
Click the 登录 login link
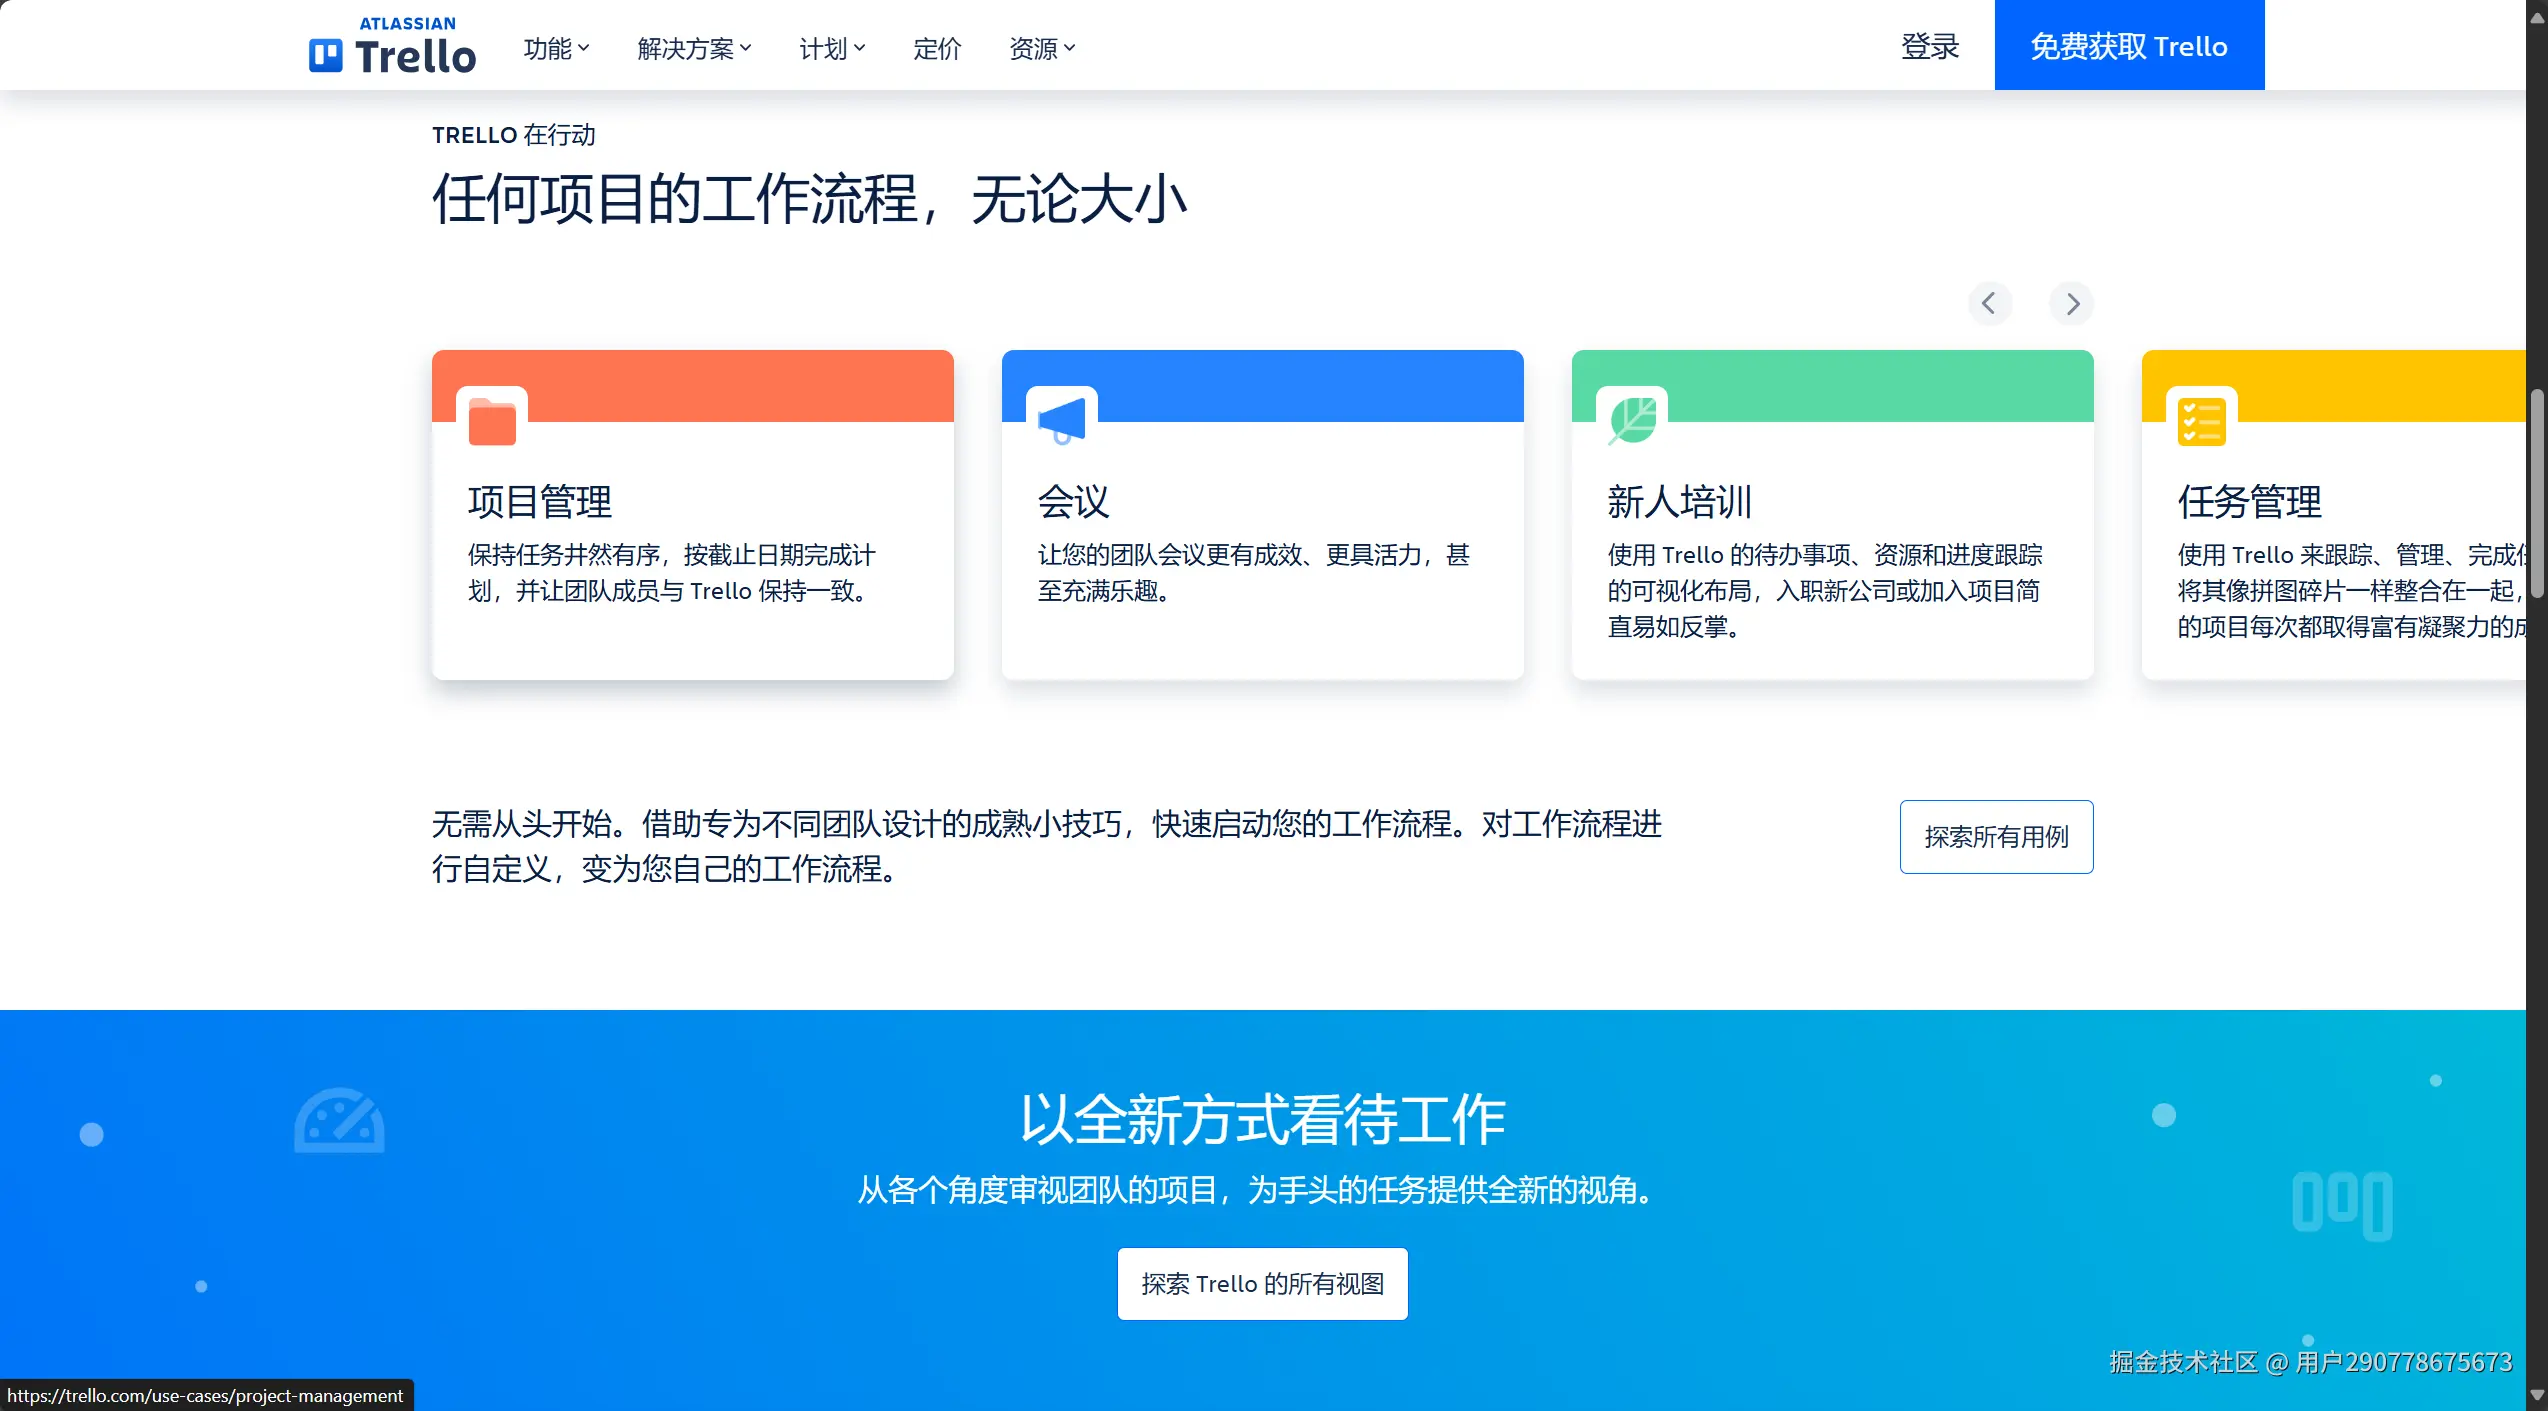click(x=1929, y=46)
